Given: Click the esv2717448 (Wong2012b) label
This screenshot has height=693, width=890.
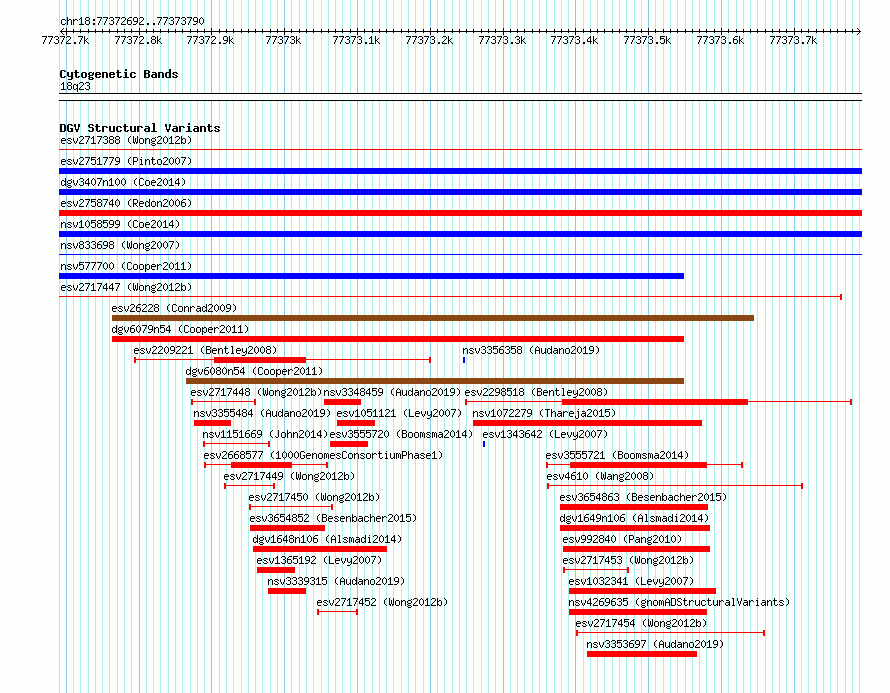Looking at the screenshot, I should (256, 392).
